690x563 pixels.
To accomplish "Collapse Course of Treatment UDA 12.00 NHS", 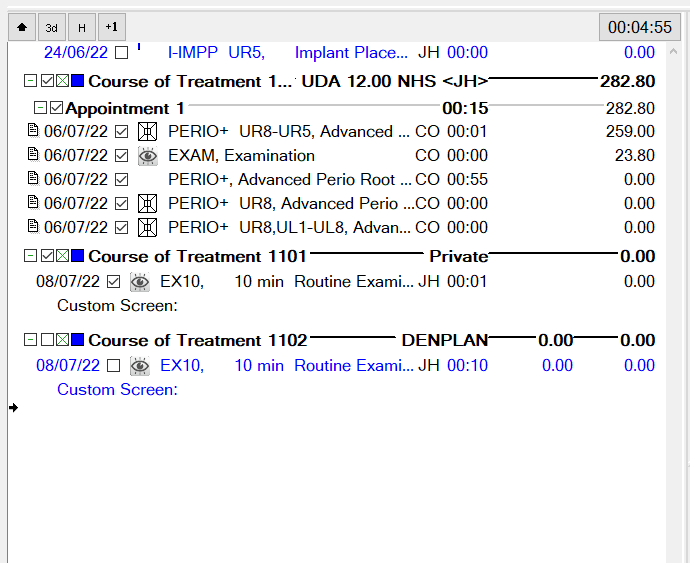I will click(x=30, y=81).
